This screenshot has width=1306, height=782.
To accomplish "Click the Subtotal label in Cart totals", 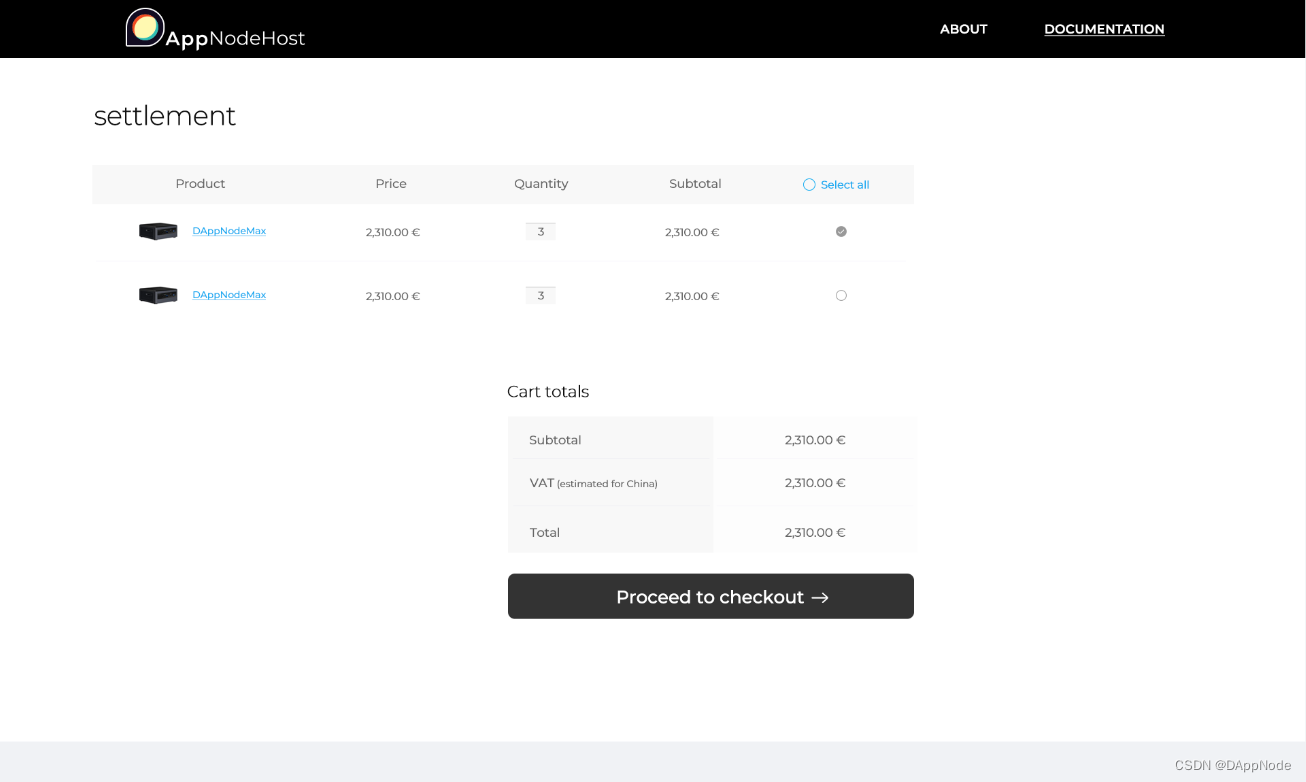I will pyautogui.click(x=555, y=440).
